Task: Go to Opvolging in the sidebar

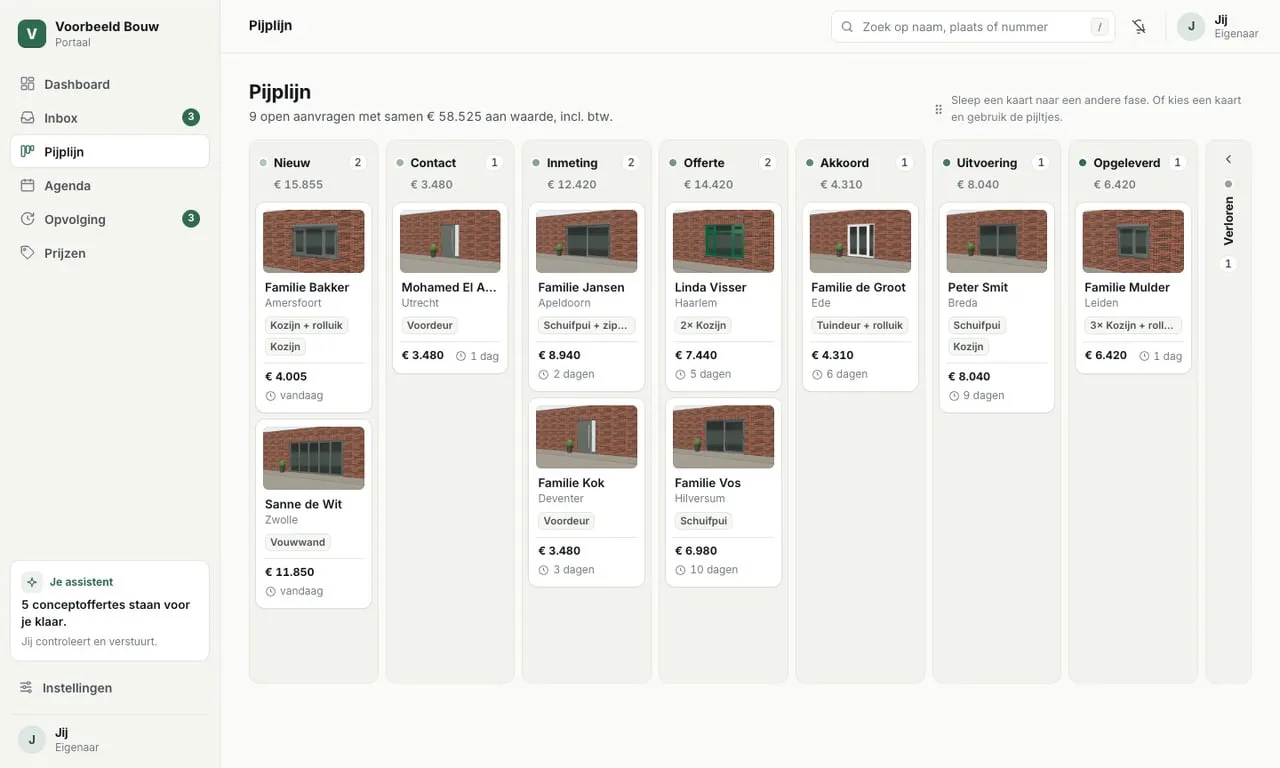Action: pyautogui.click(x=110, y=219)
